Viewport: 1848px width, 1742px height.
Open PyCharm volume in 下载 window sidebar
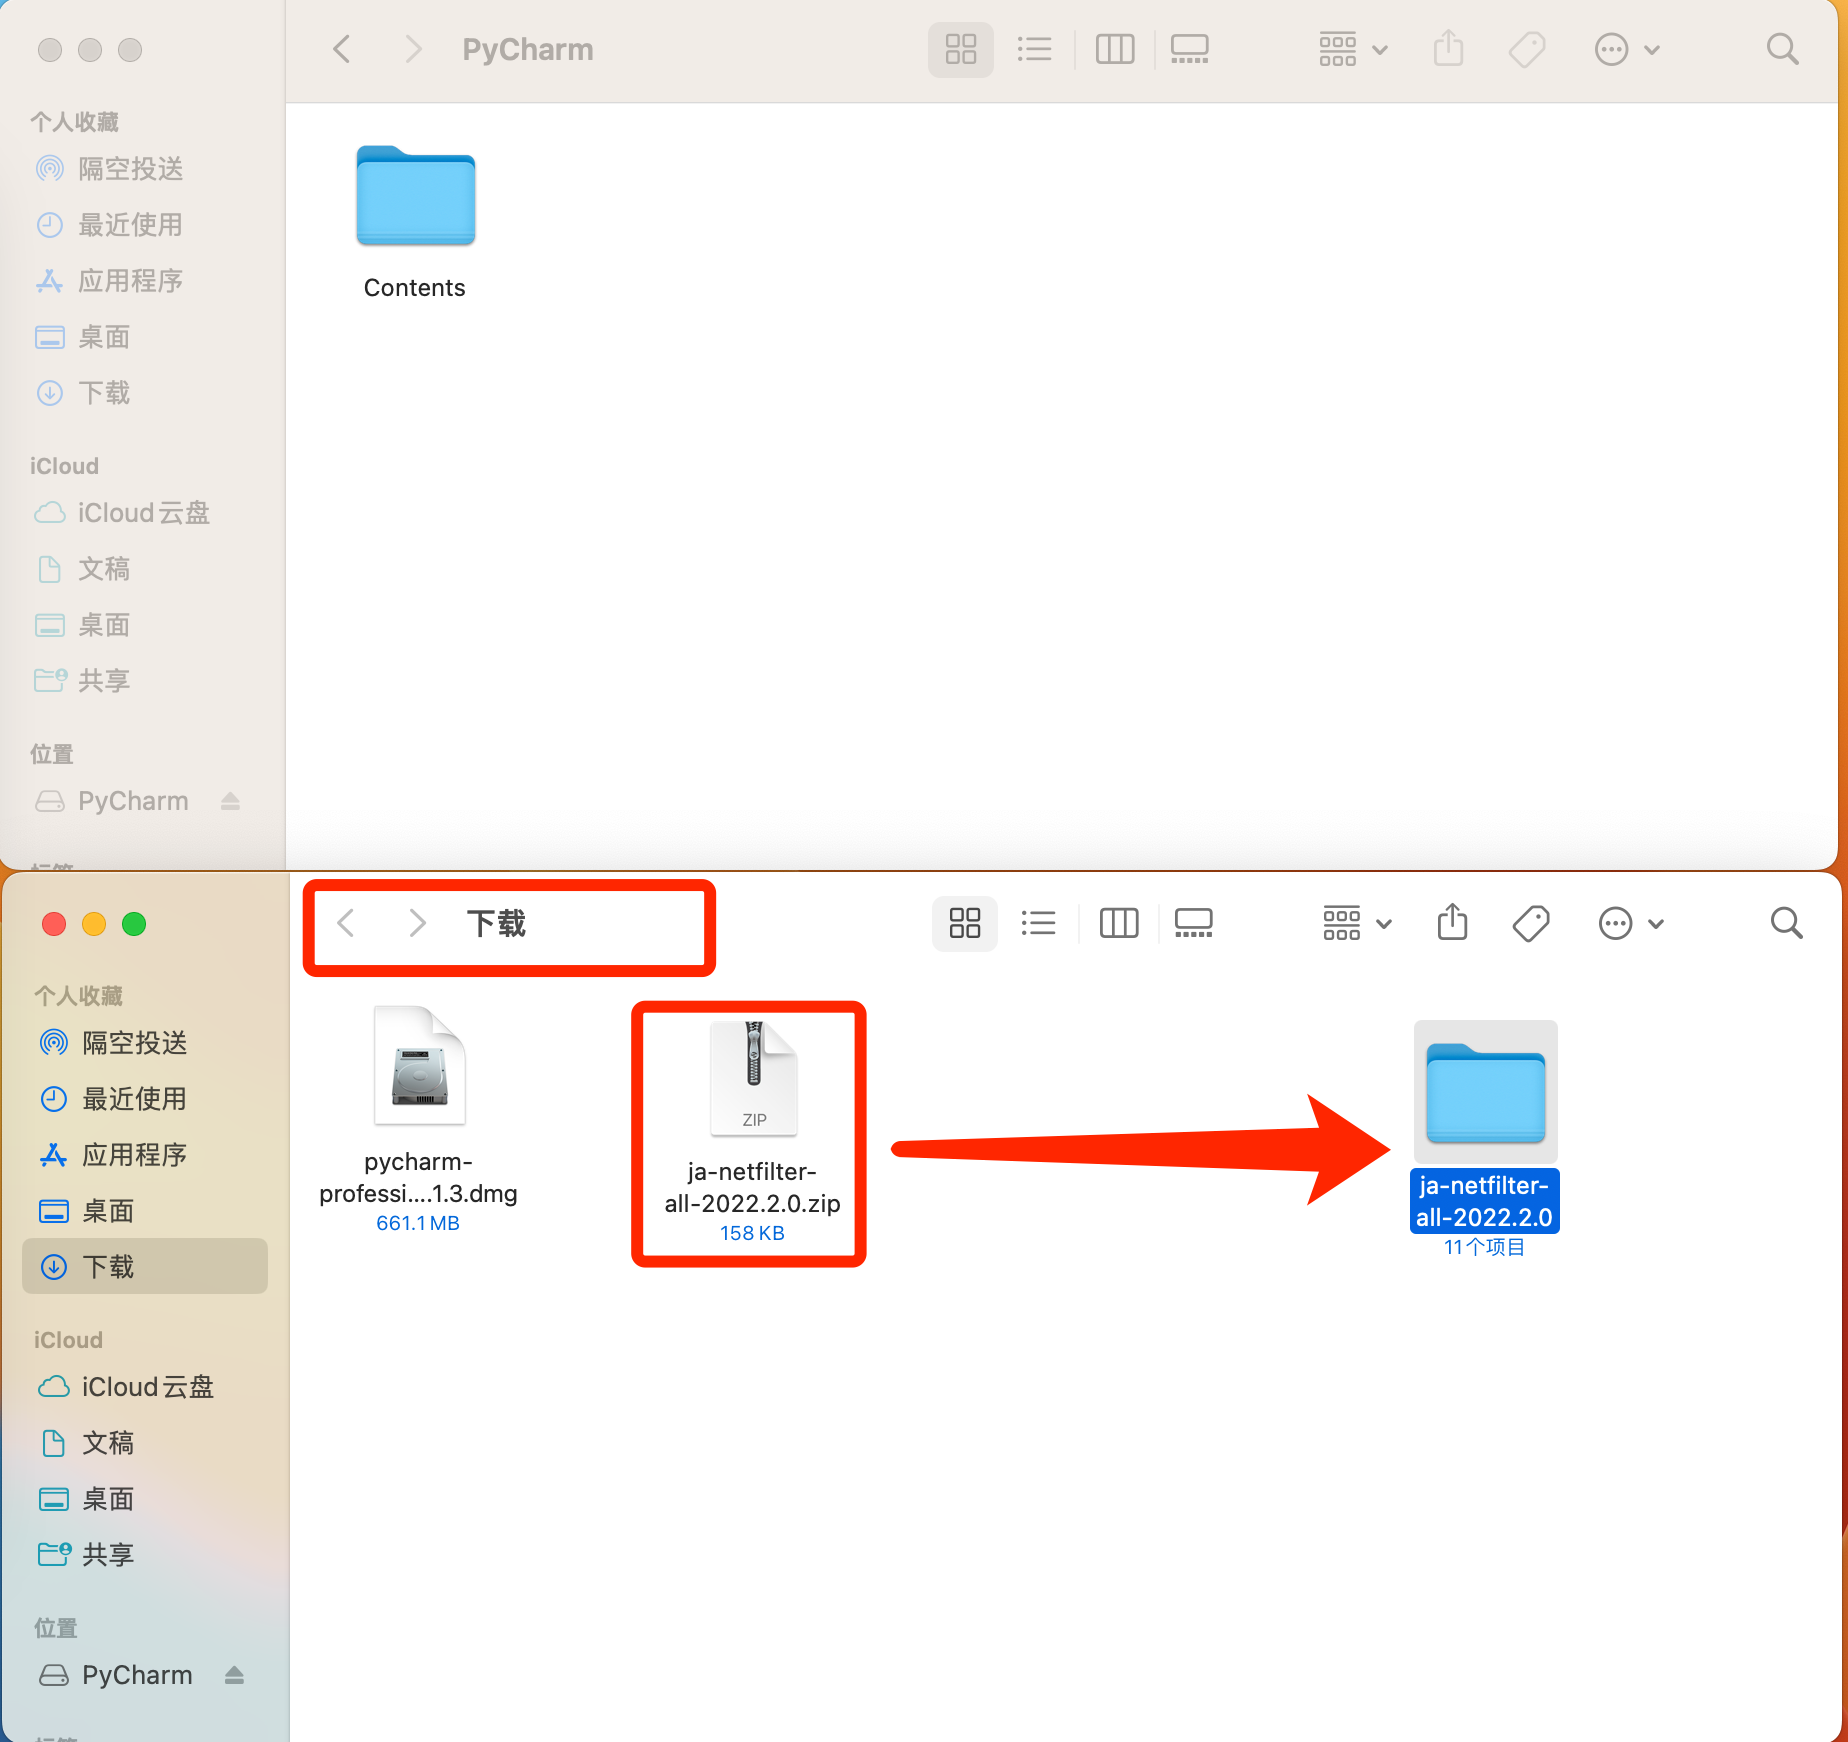coord(116,1675)
